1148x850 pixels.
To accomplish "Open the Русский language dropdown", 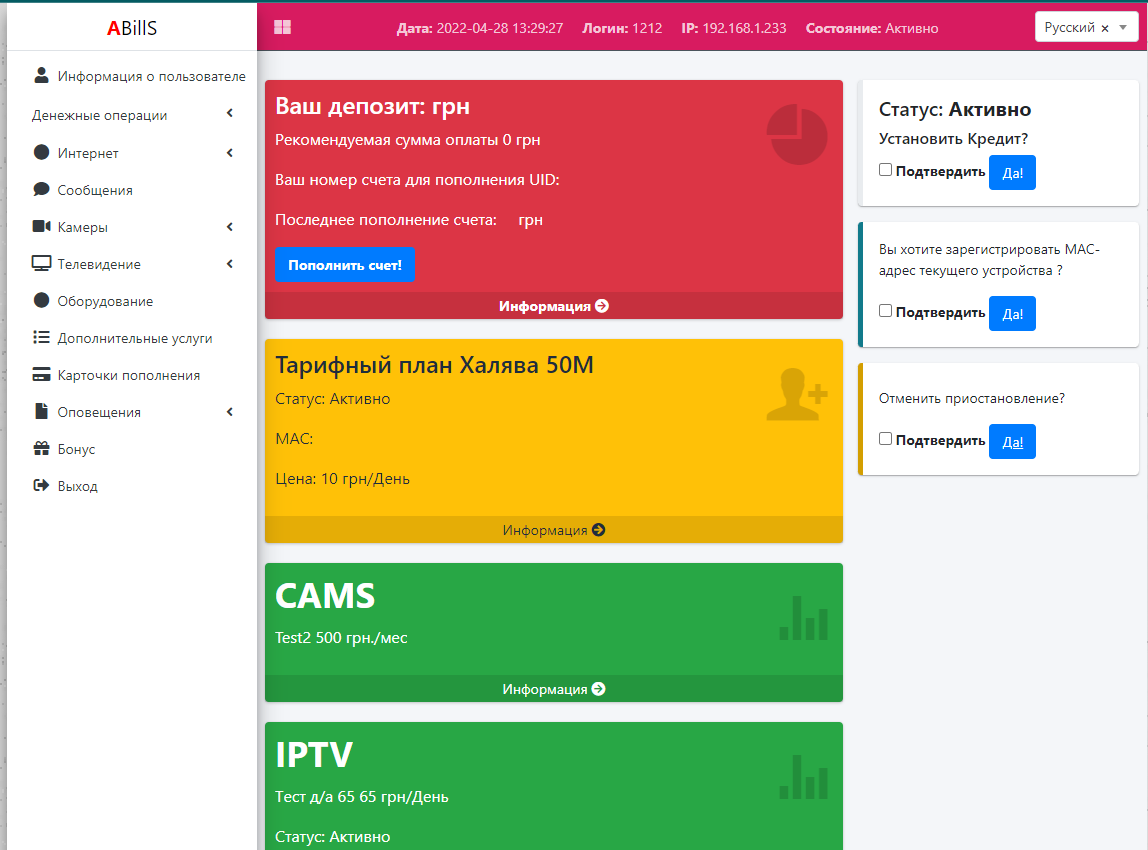I will coord(1123,28).
